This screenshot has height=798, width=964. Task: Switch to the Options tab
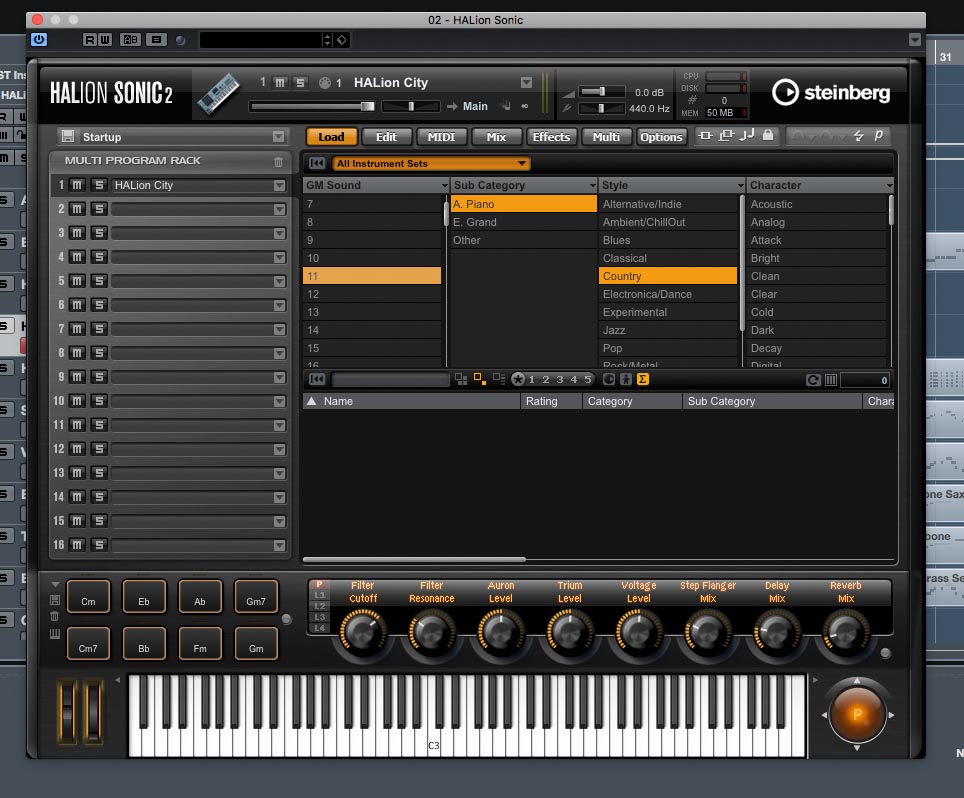662,136
